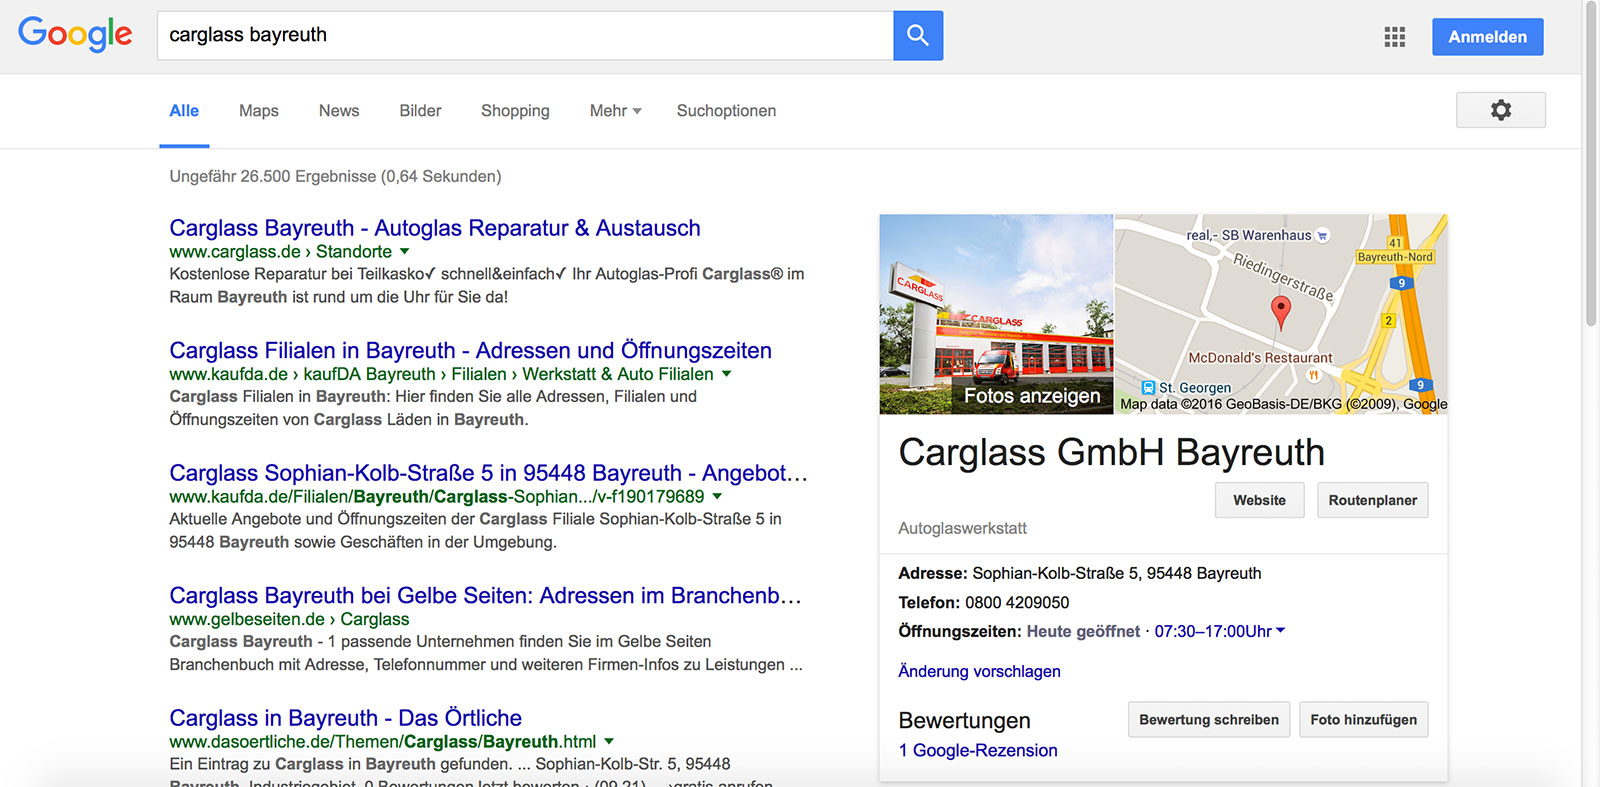The height and width of the screenshot is (787, 1600).
Task: Switch to the News tab
Action: (339, 111)
